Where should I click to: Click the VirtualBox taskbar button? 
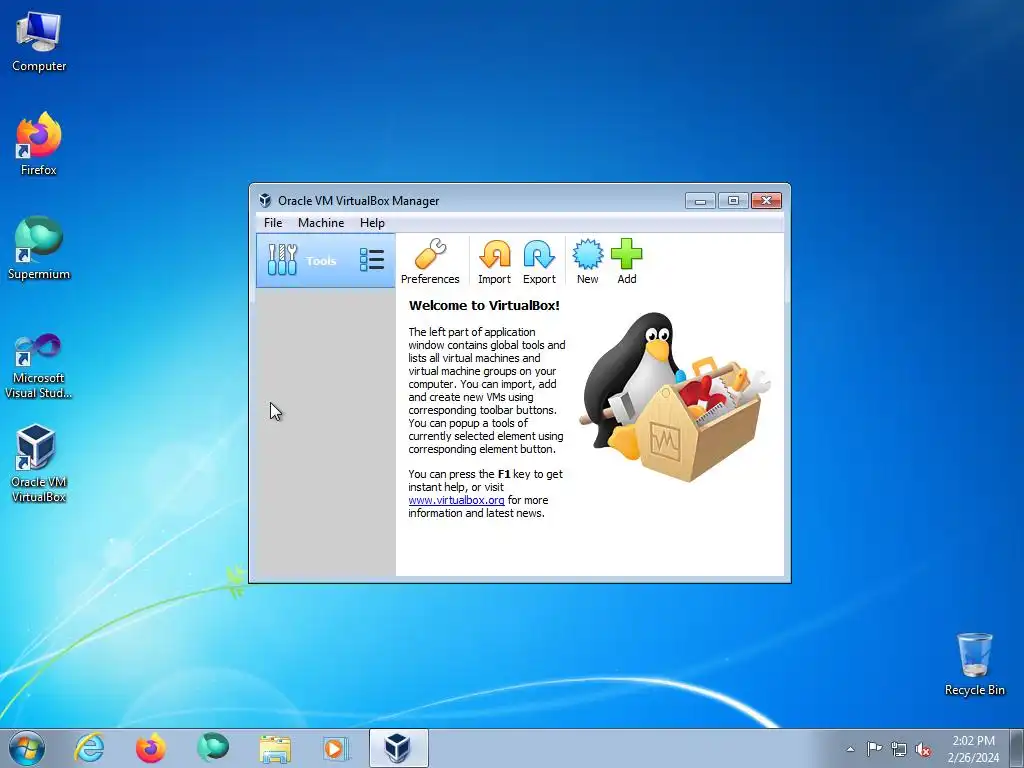398,748
